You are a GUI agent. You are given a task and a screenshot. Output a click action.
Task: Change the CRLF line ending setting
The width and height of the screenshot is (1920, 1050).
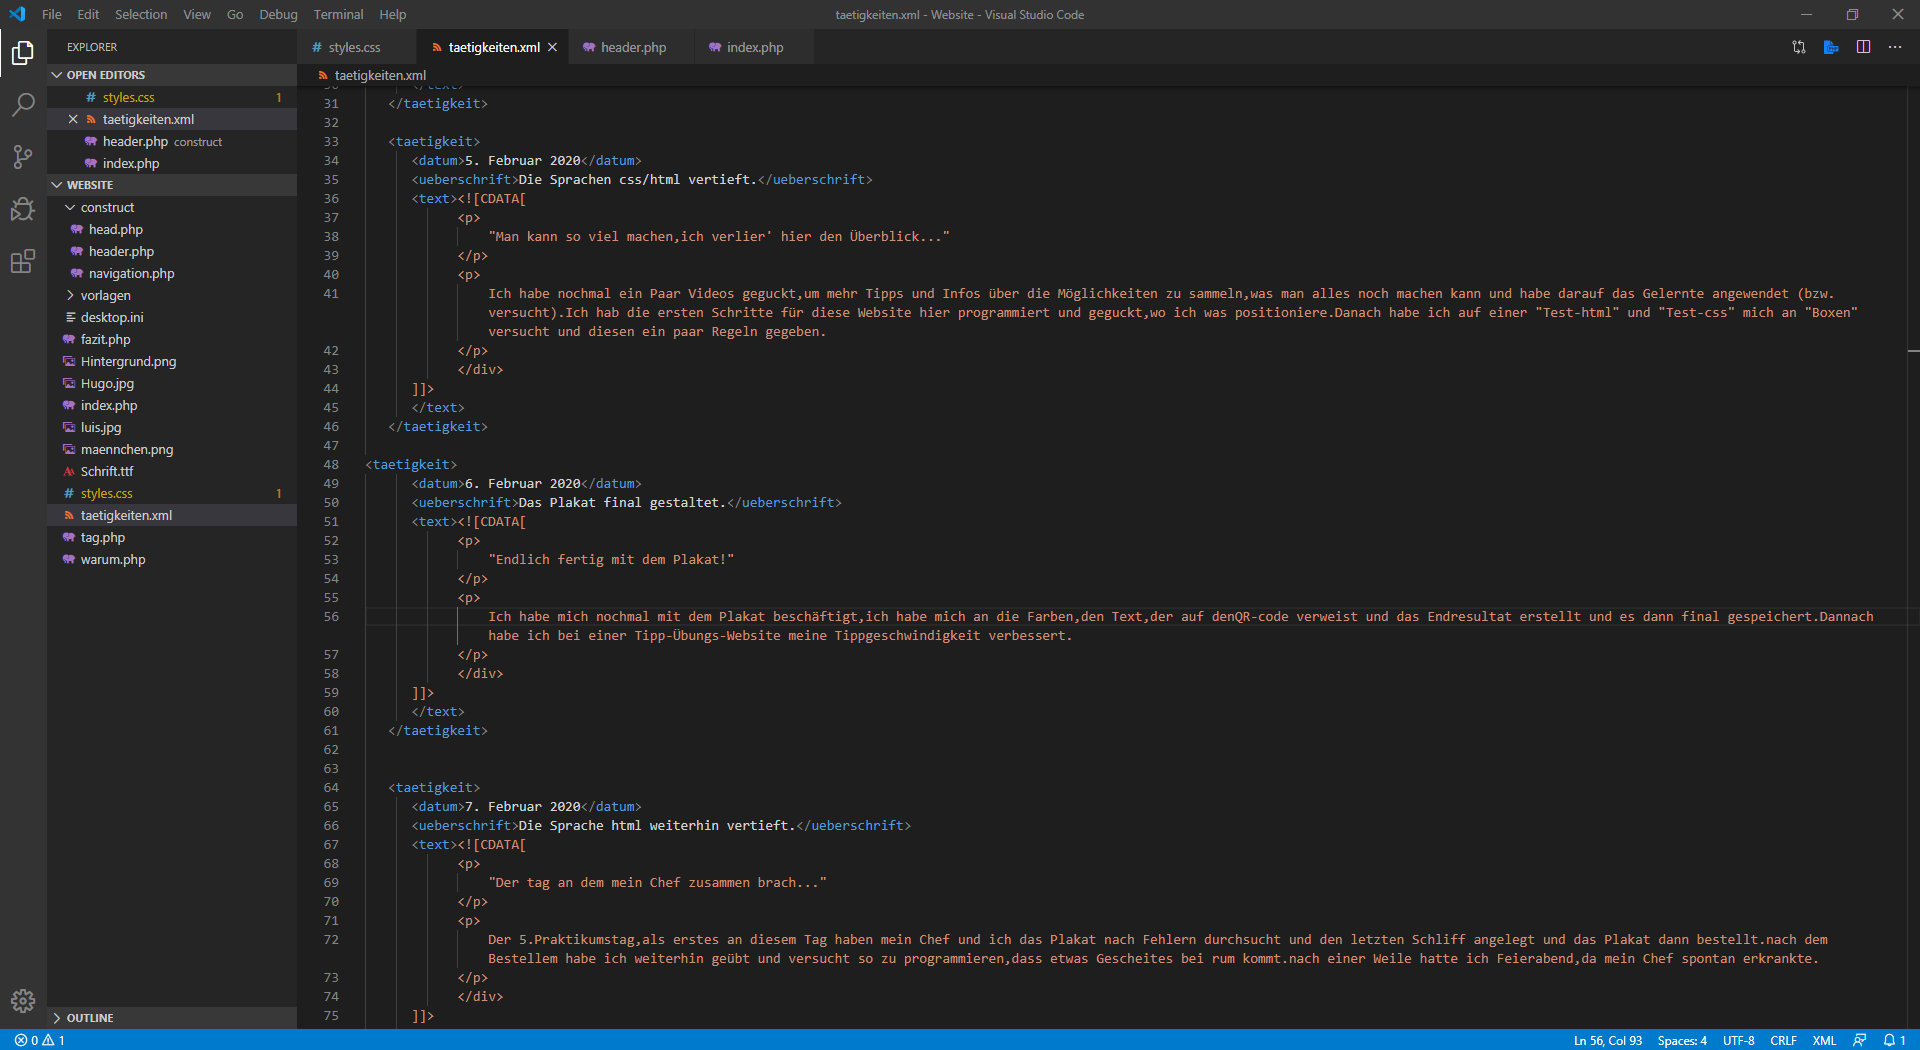1783,1040
